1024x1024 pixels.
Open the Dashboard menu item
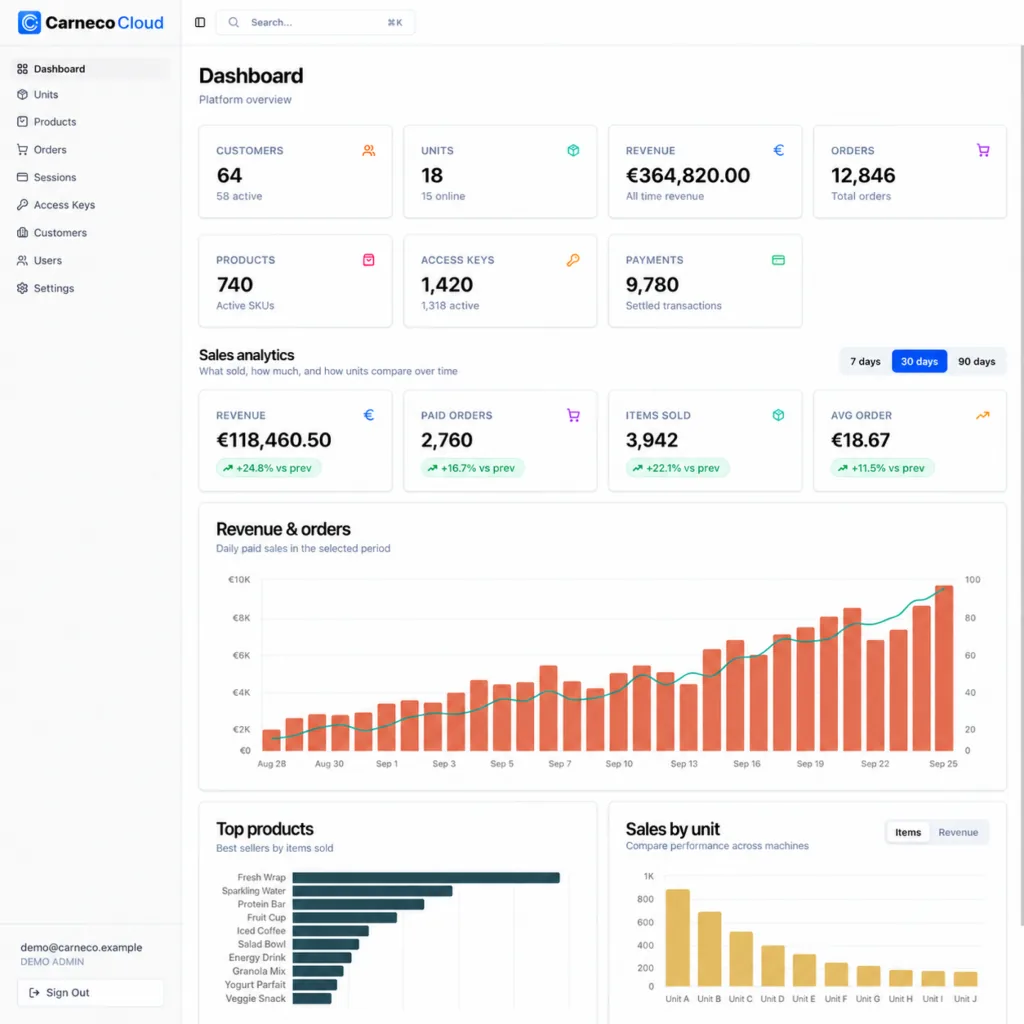(90, 69)
